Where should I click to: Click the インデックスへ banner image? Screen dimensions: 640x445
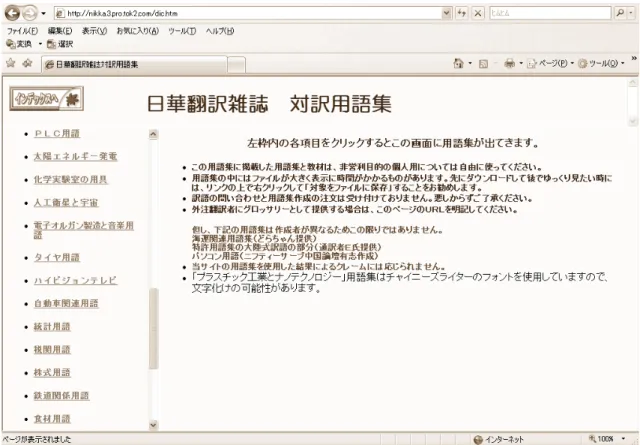pos(47,98)
